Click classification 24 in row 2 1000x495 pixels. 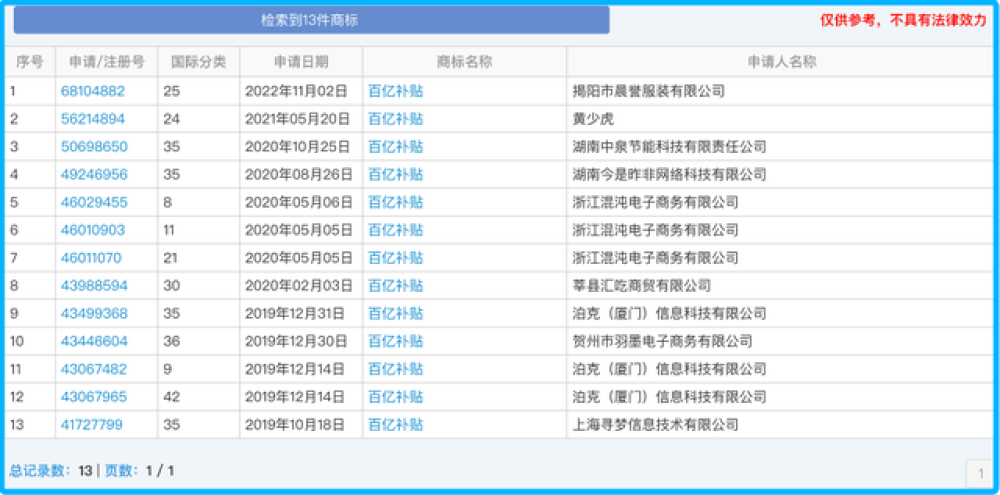click(172, 119)
